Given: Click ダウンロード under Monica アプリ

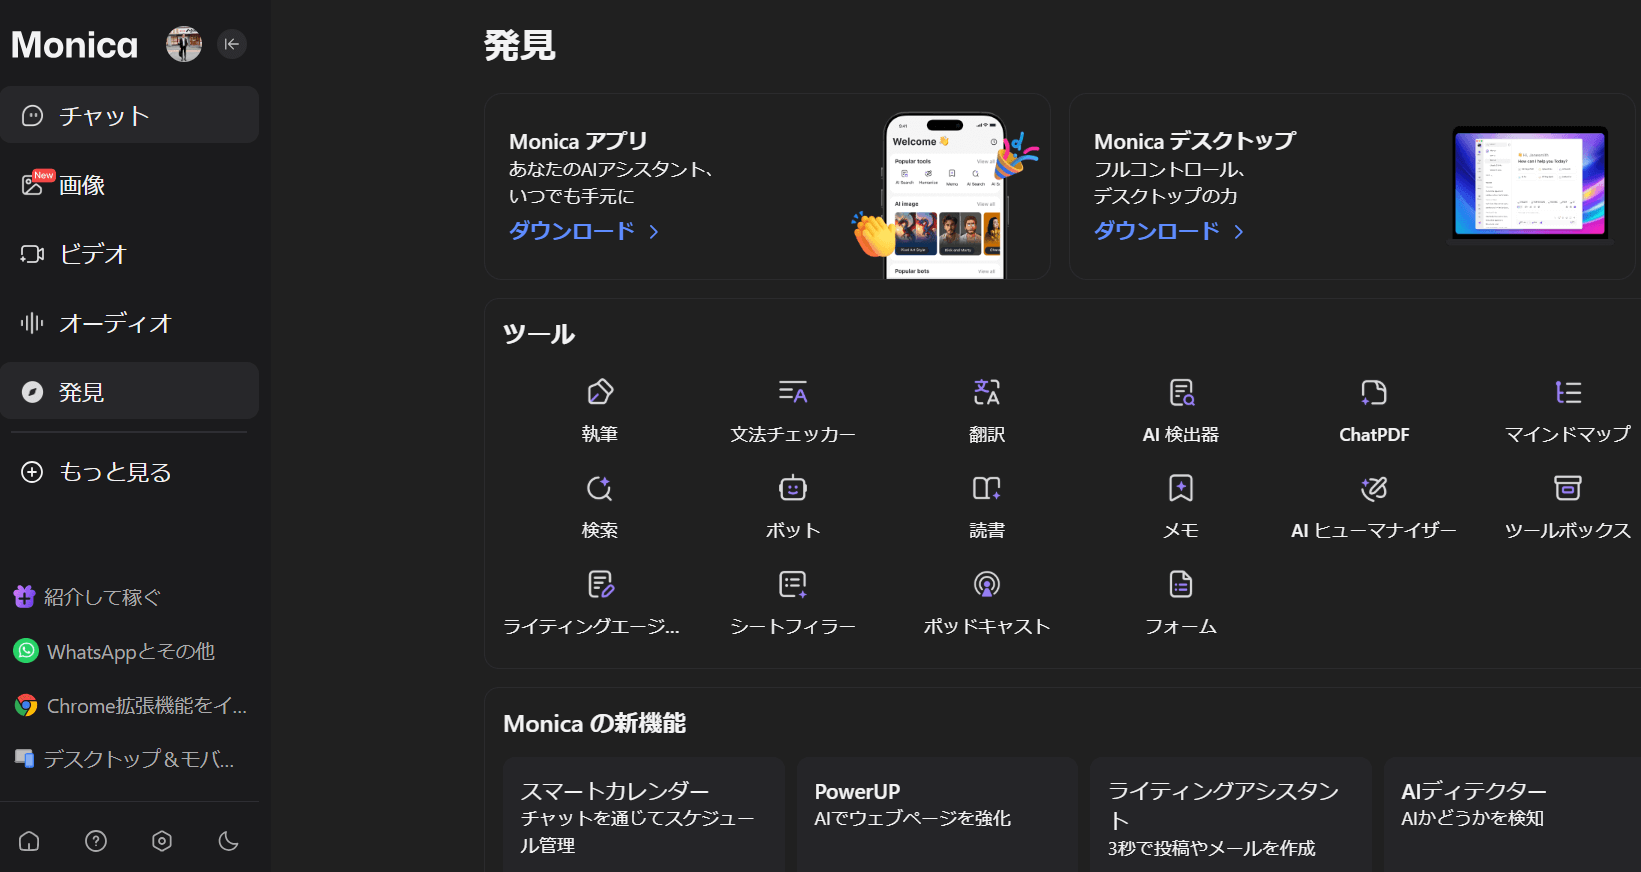Looking at the screenshot, I should point(584,231).
